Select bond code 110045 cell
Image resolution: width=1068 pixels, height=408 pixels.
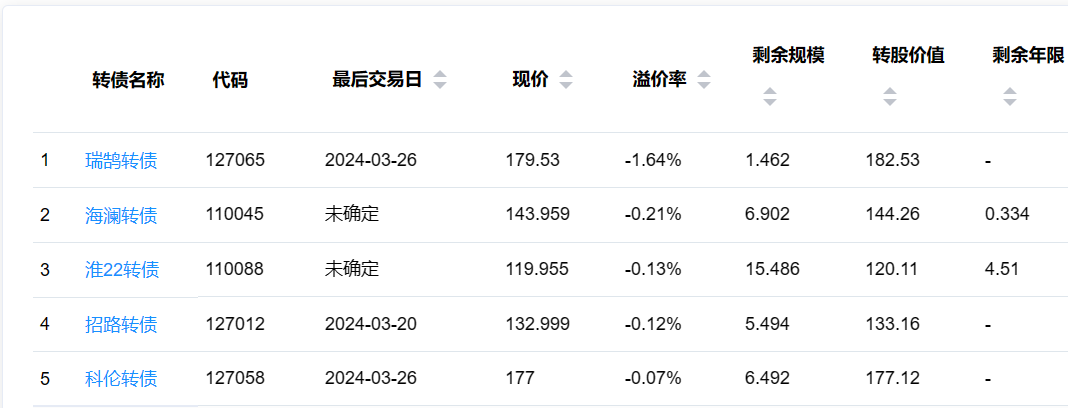(x=235, y=214)
